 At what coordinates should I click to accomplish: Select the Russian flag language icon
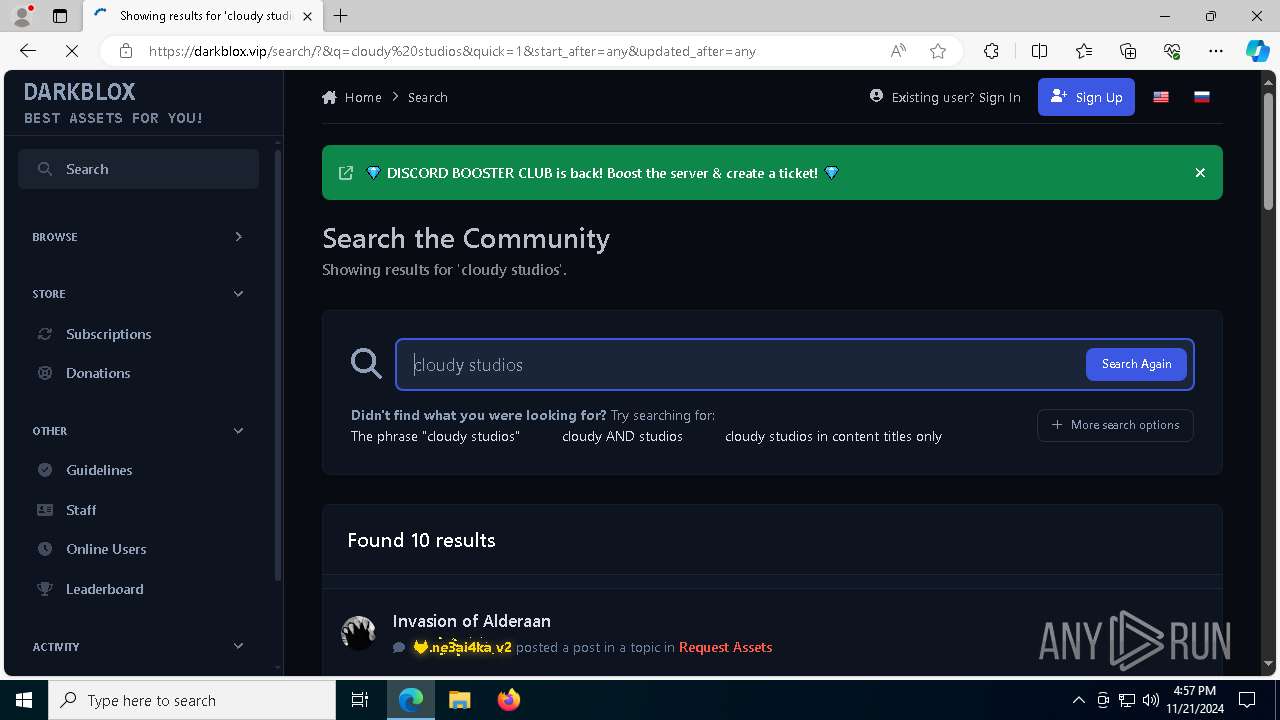[1202, 97]
